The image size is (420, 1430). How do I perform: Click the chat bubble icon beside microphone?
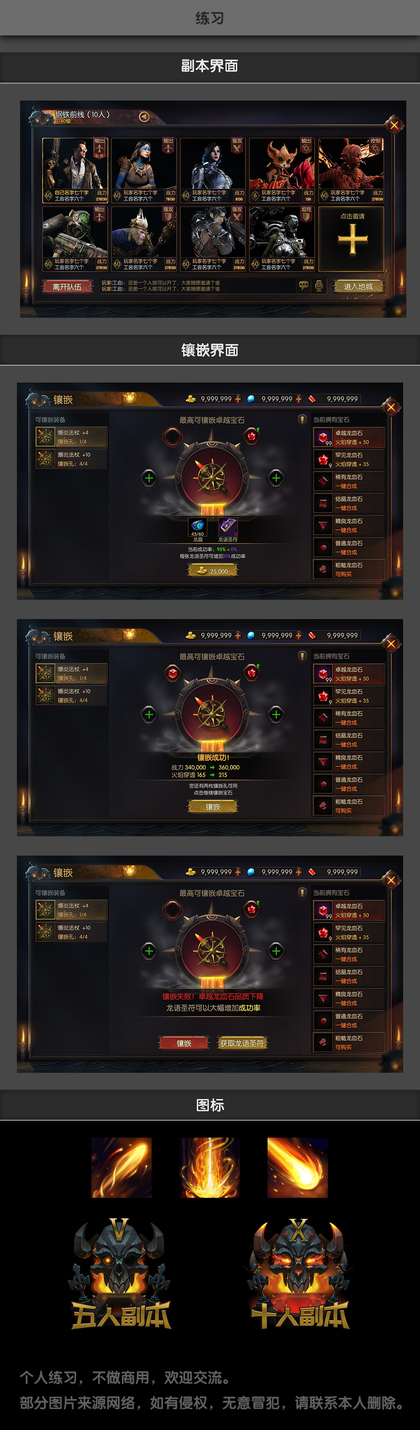tap(304, 285)
